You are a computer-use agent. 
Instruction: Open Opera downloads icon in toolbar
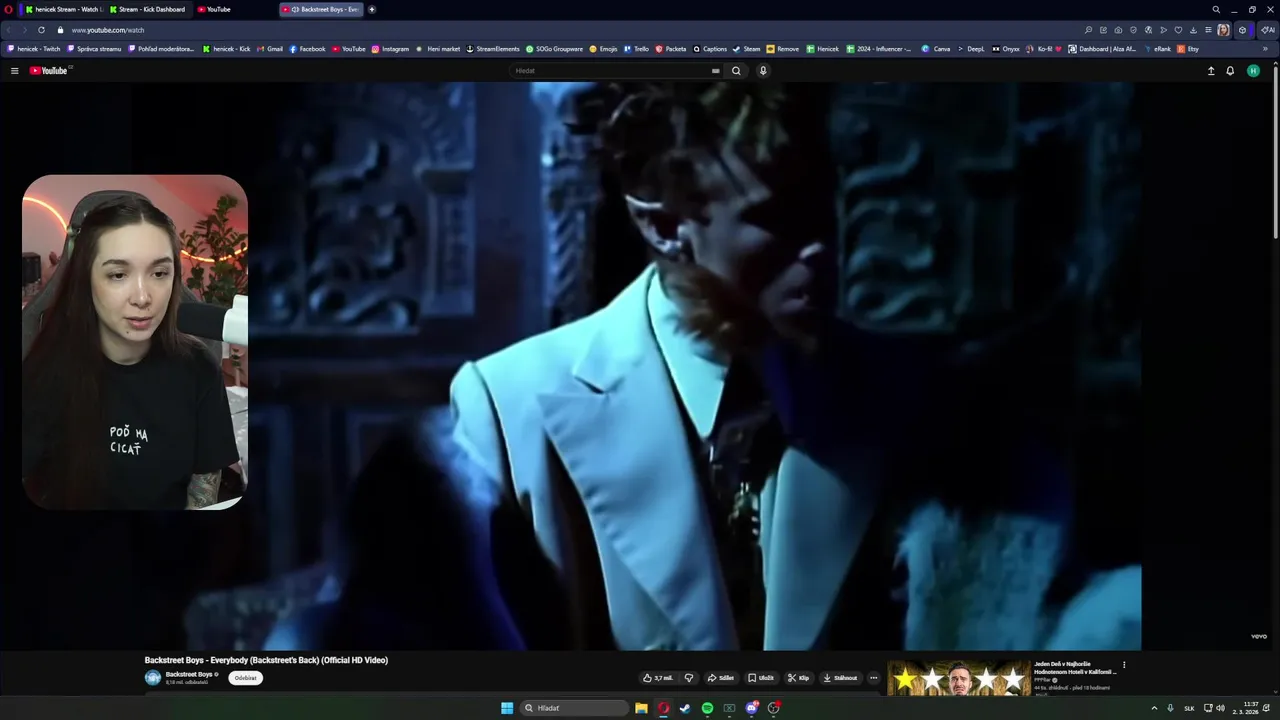1193,30
